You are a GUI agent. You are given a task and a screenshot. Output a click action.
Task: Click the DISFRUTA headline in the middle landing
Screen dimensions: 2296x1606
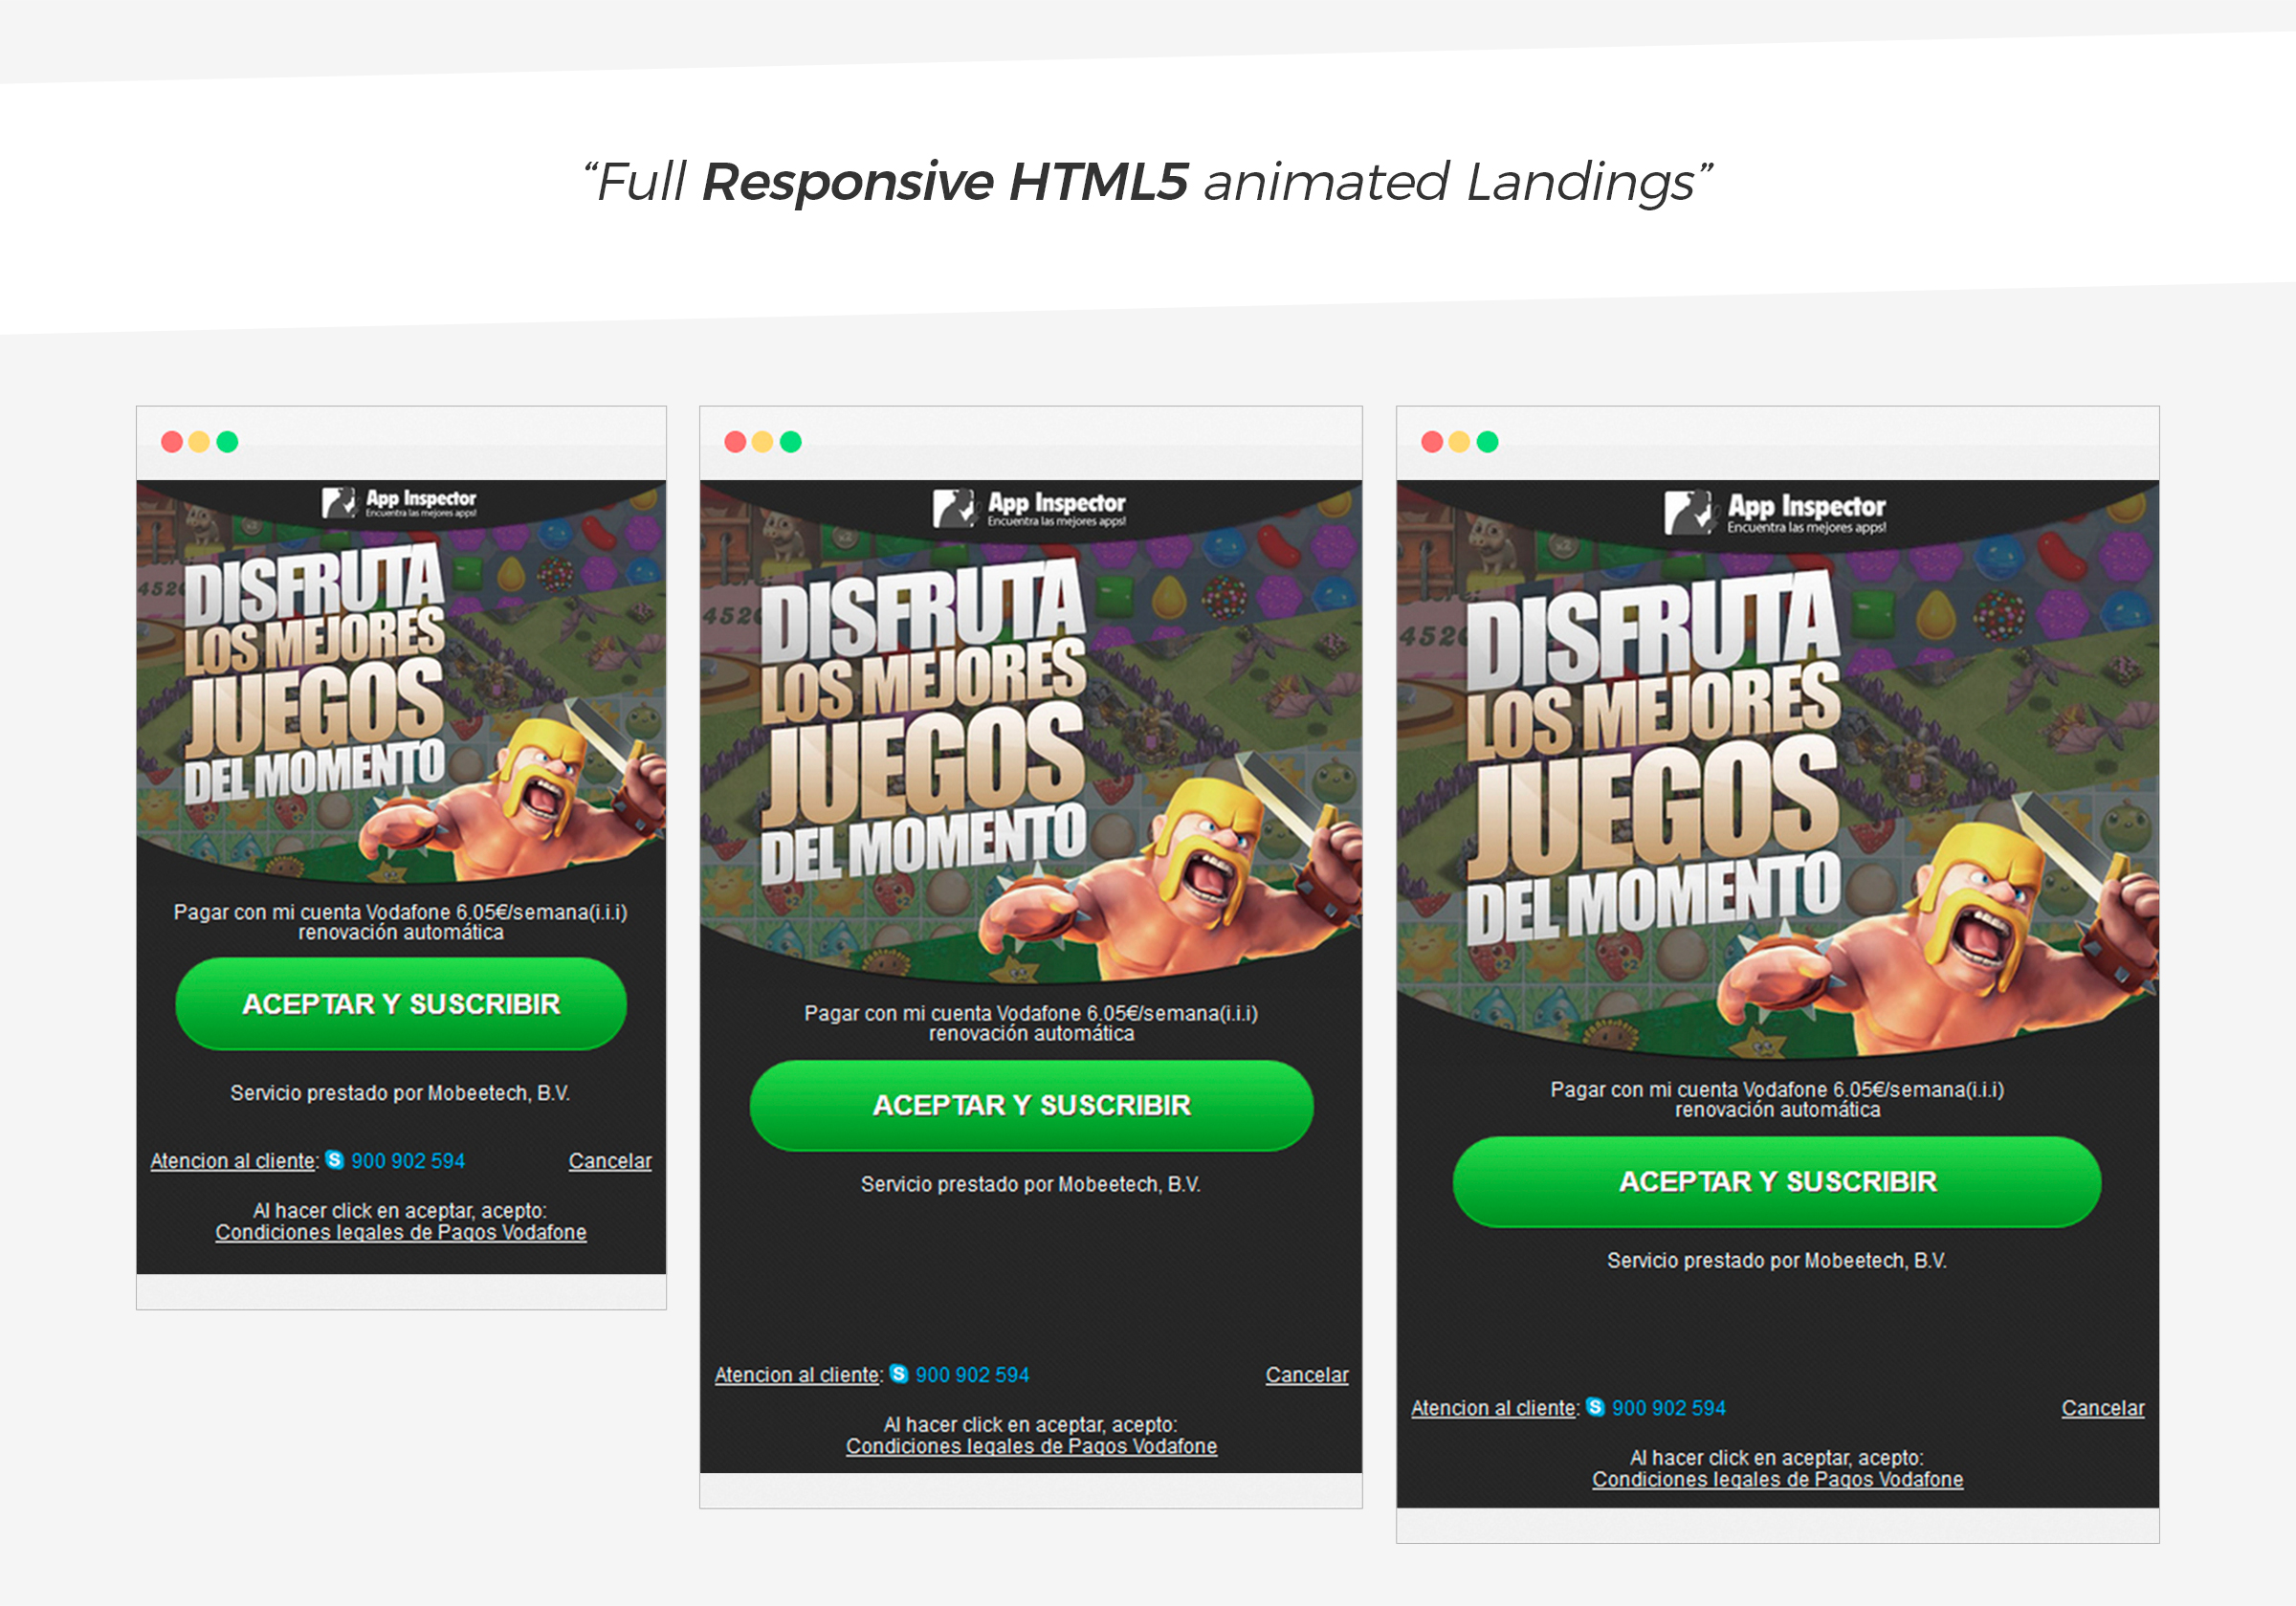923,610
